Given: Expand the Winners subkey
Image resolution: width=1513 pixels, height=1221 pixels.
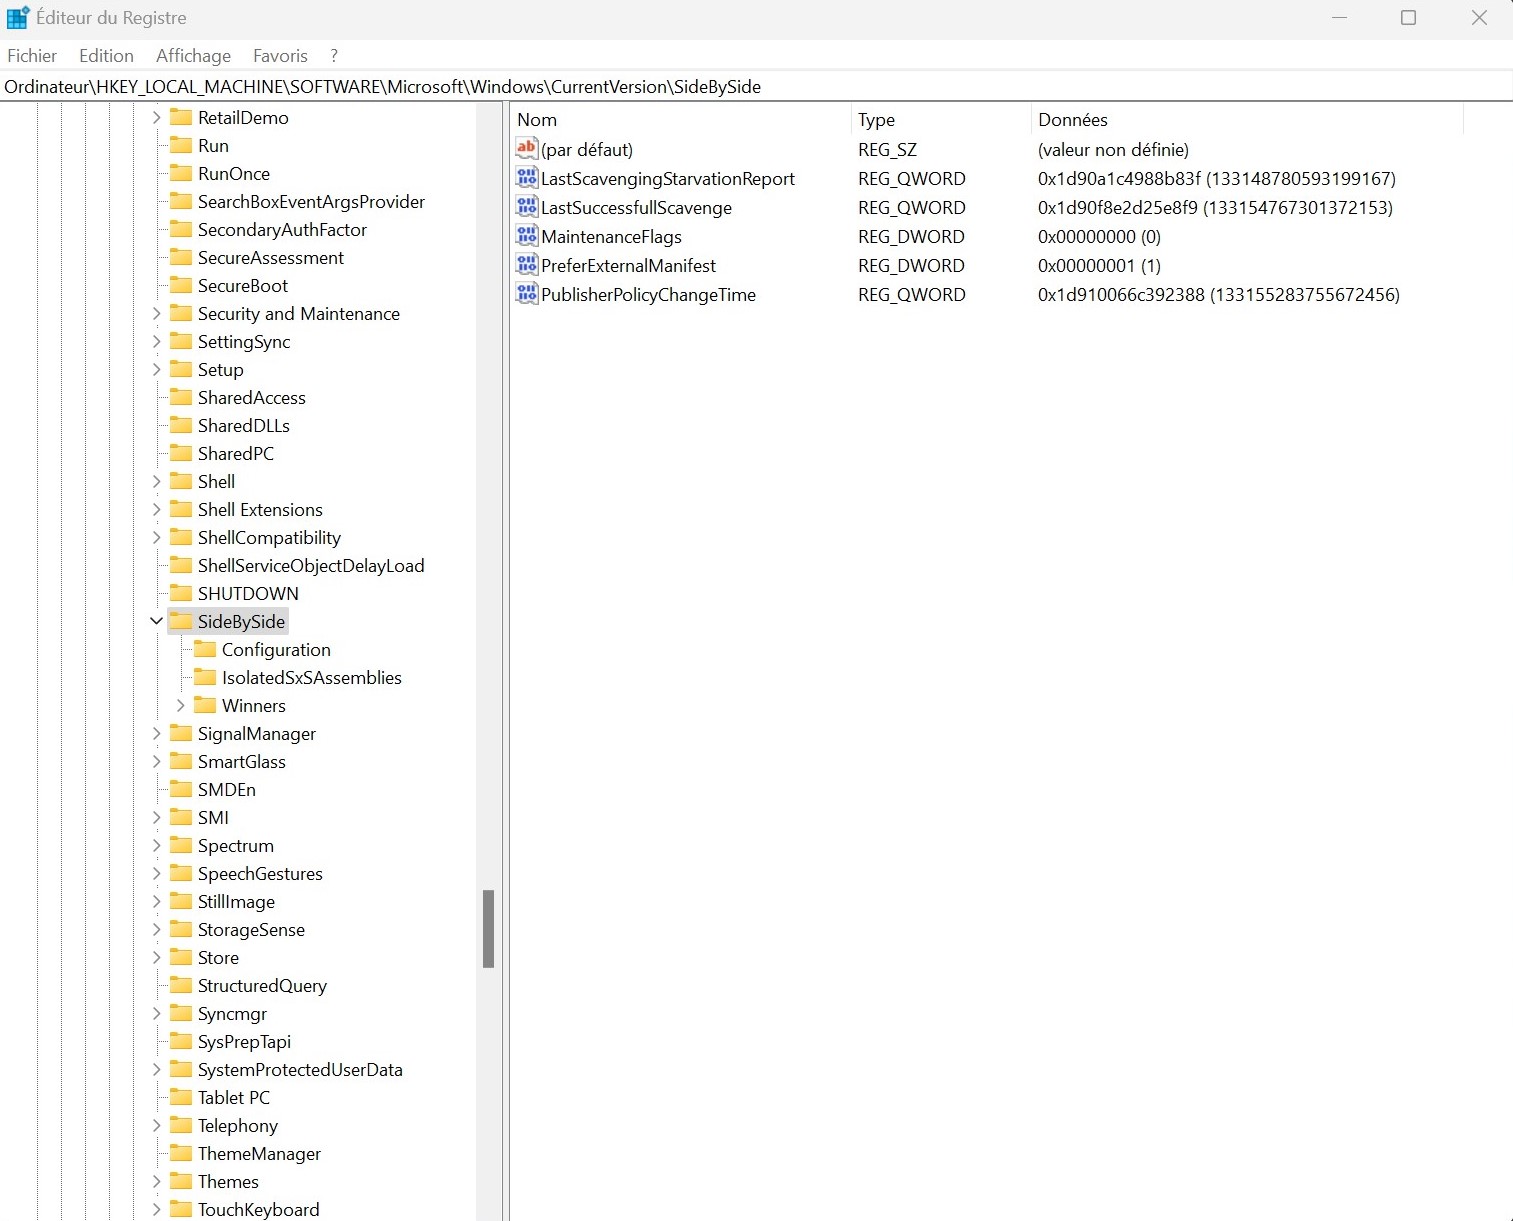Looking at the screenshot, I should 180,705.
